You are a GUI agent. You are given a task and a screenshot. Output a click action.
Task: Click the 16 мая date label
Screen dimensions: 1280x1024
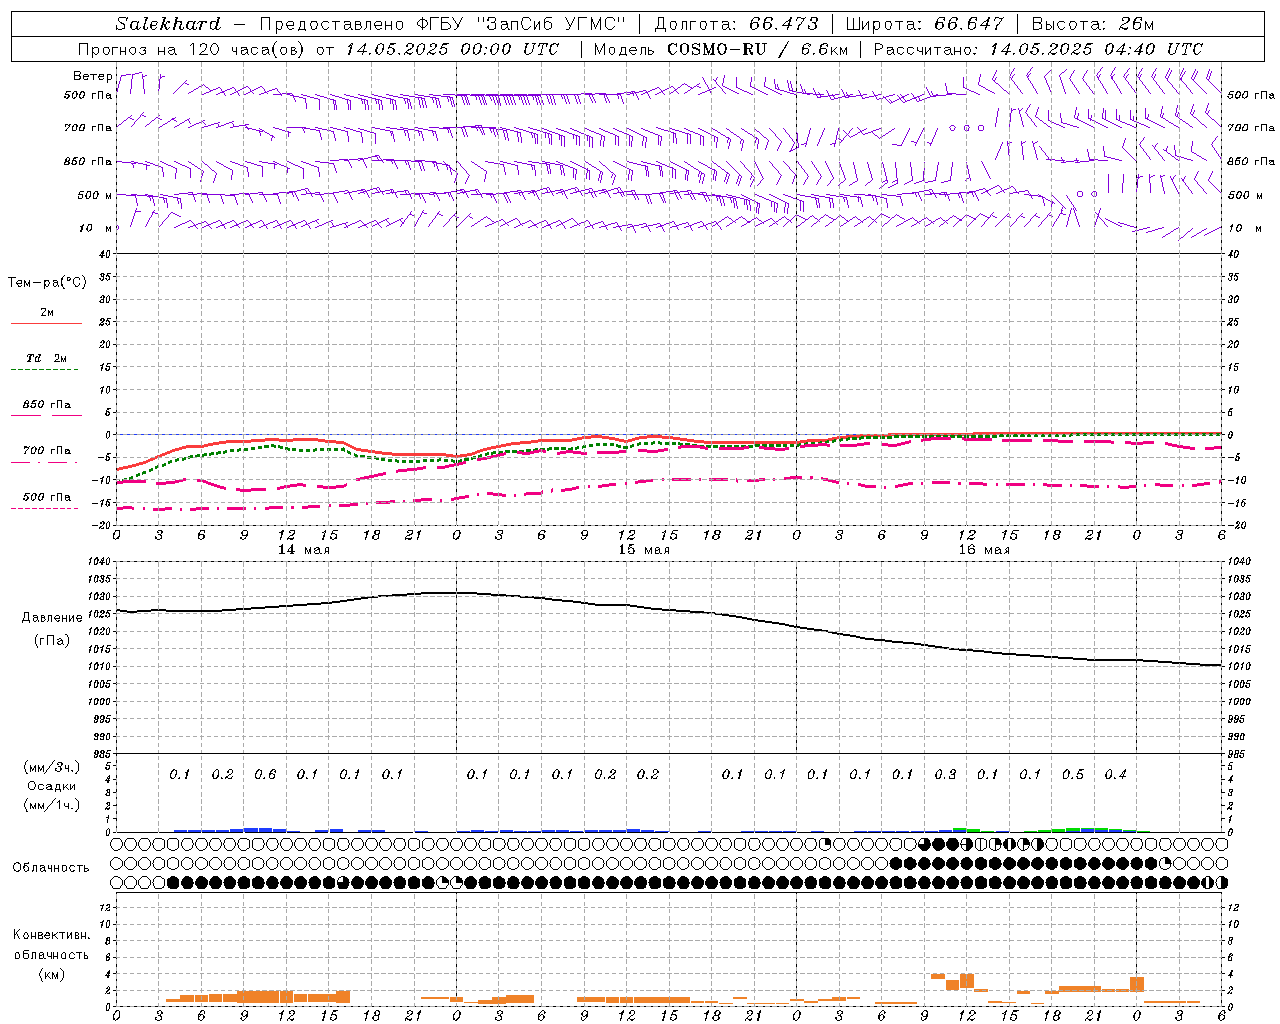[984, 550]
